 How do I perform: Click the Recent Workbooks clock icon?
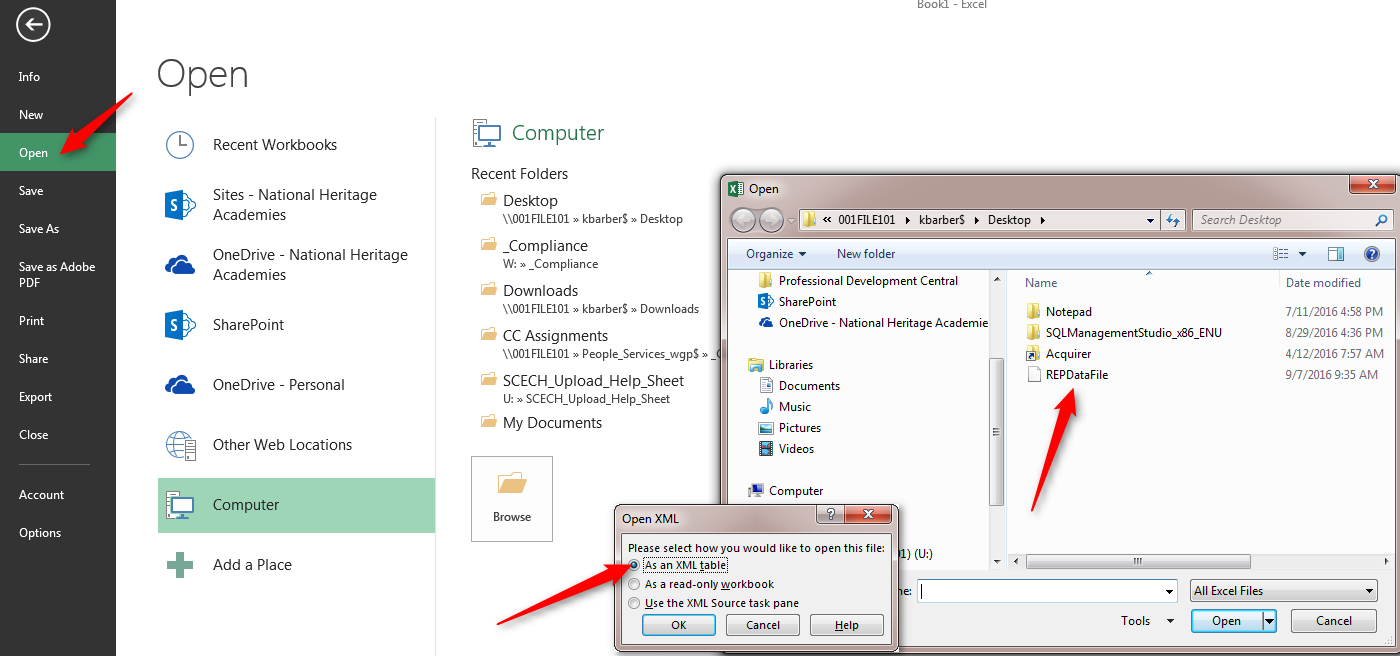[x=180, y=145]
